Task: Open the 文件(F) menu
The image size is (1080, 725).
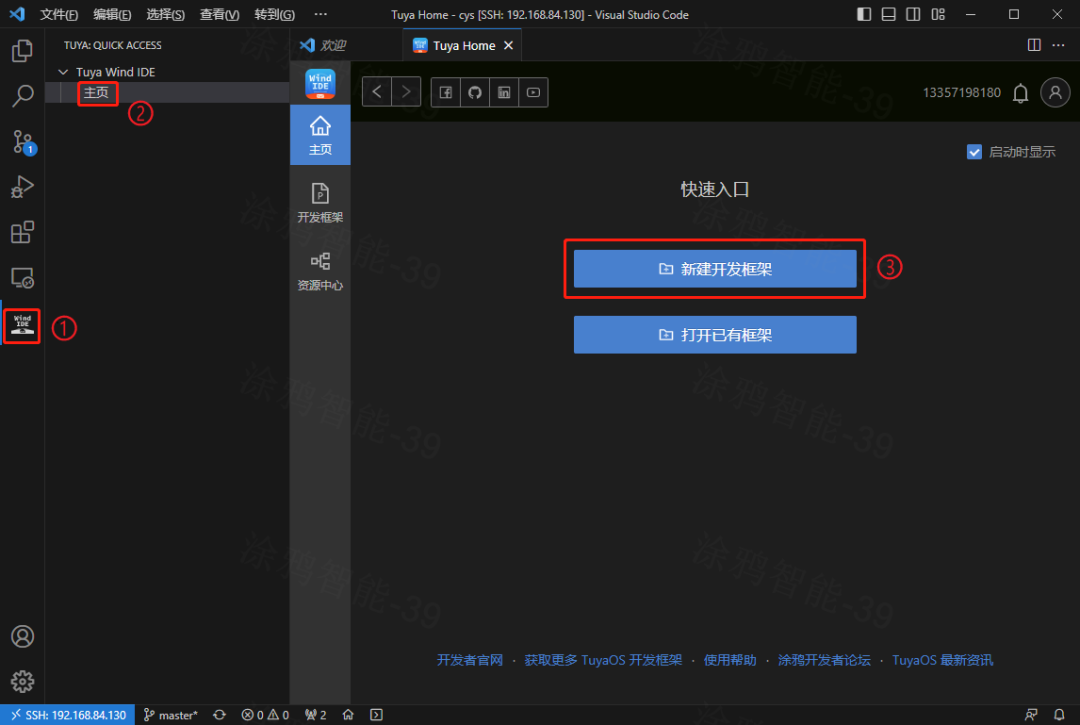Action: coord(58,14)
